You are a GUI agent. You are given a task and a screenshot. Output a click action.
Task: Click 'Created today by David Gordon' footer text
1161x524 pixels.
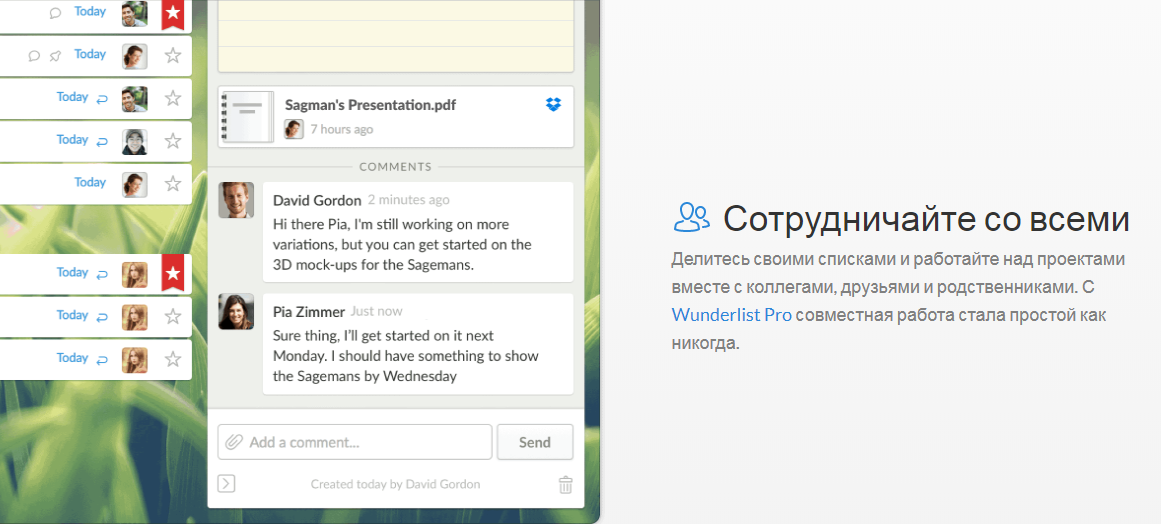tap(395, 484)
